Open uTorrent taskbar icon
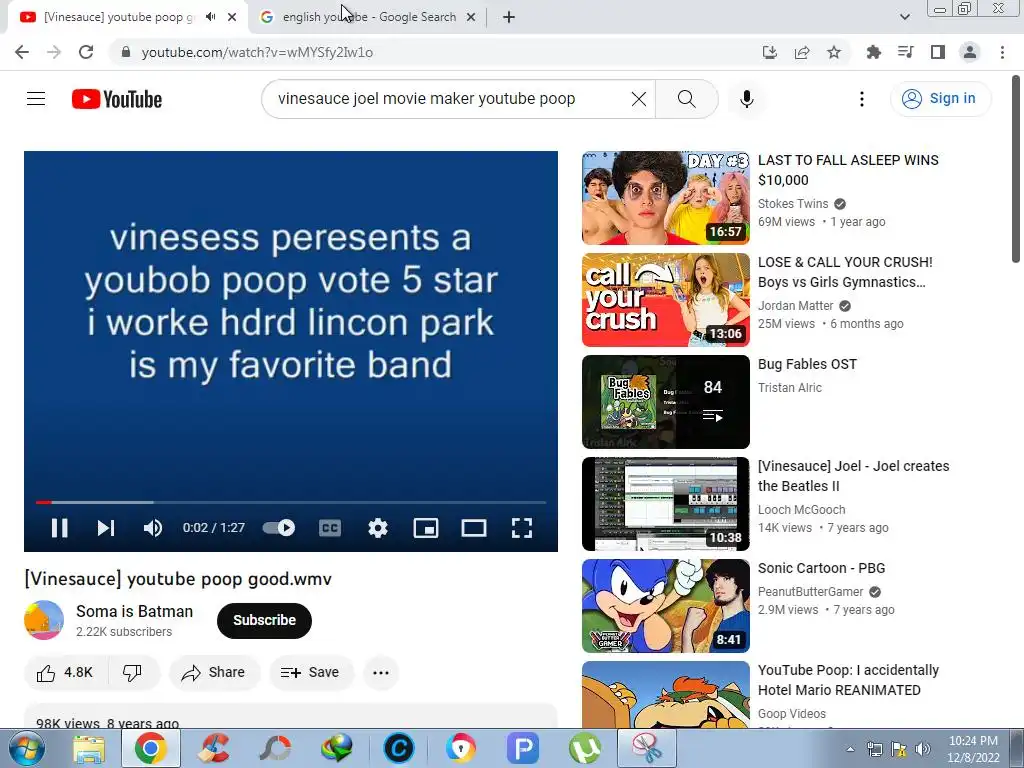This screenshot has height=768, width=1024. point(584,748)
